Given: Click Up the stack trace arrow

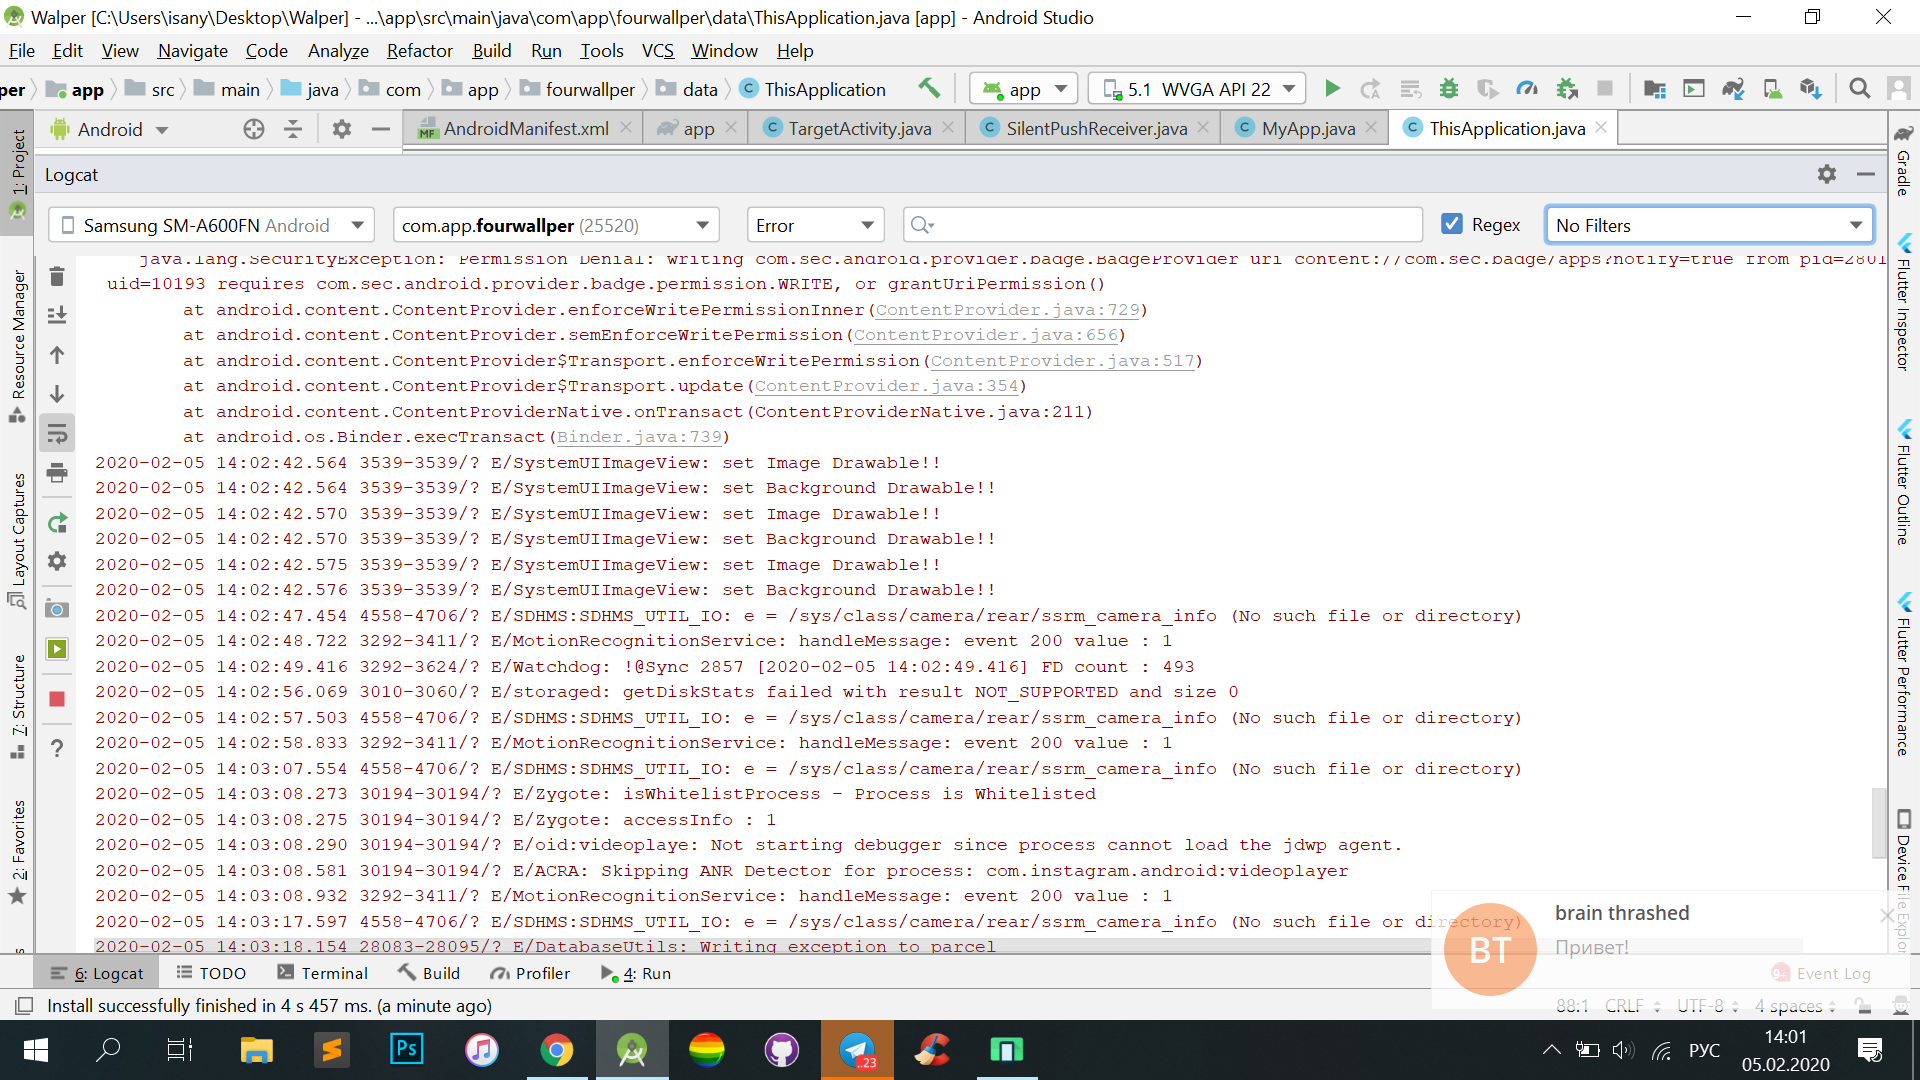Looking at the screenshot, I should 57,355.
